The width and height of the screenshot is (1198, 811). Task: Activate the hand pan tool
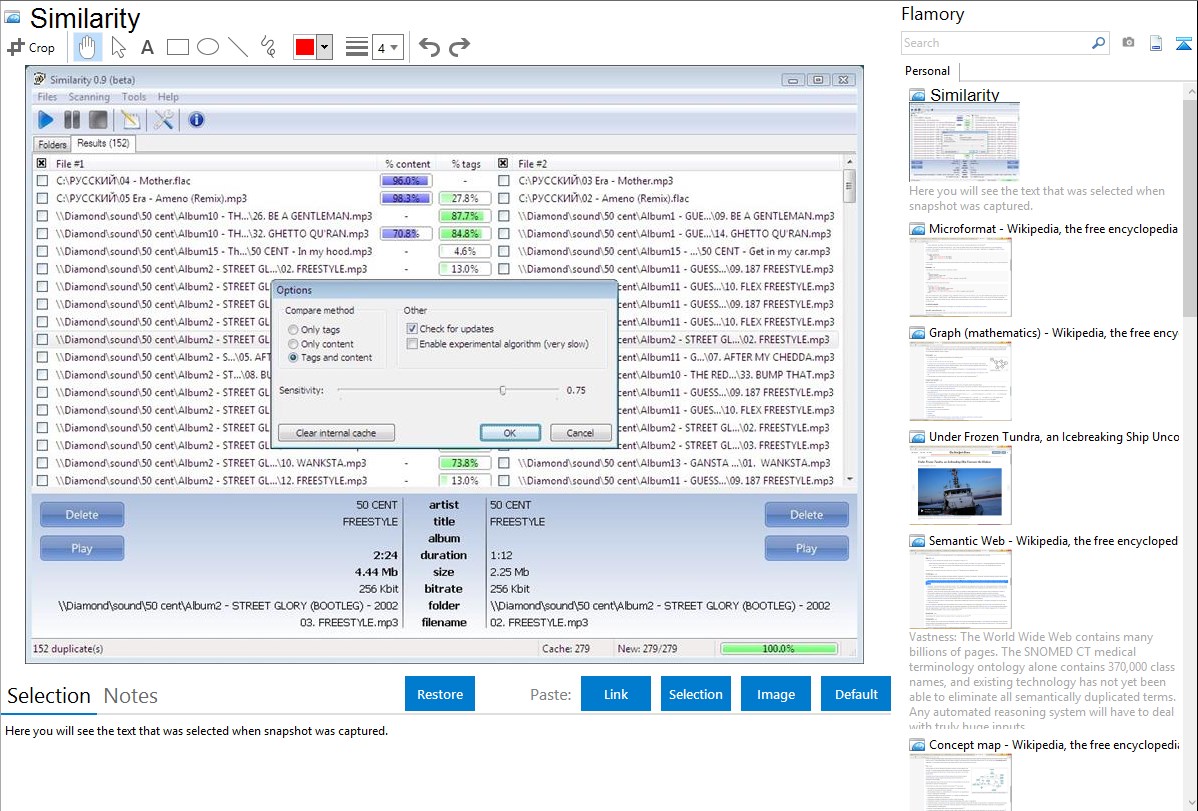click(x=87, y=47)
